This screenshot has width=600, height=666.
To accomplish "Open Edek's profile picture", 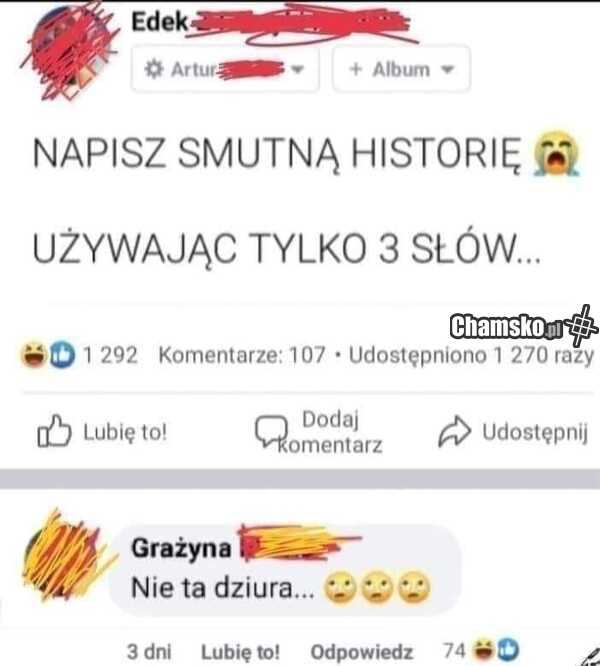I will tap(71, 52).
